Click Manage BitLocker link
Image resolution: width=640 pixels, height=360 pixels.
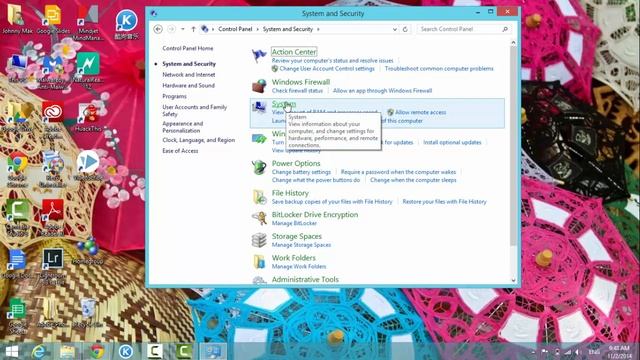[294, 223]
